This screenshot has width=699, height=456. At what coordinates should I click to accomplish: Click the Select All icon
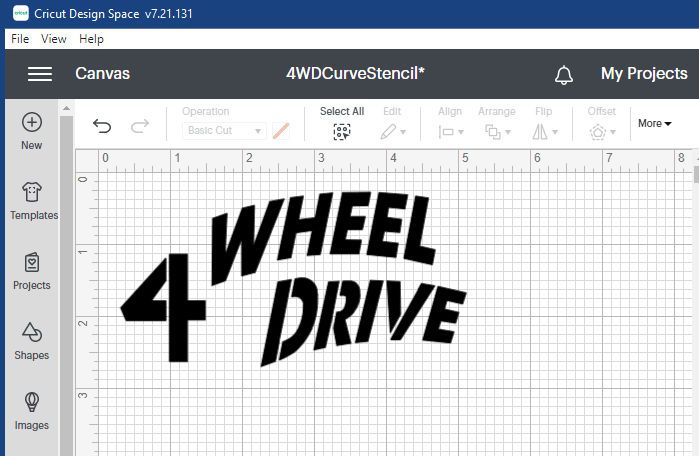click(342, 131)
